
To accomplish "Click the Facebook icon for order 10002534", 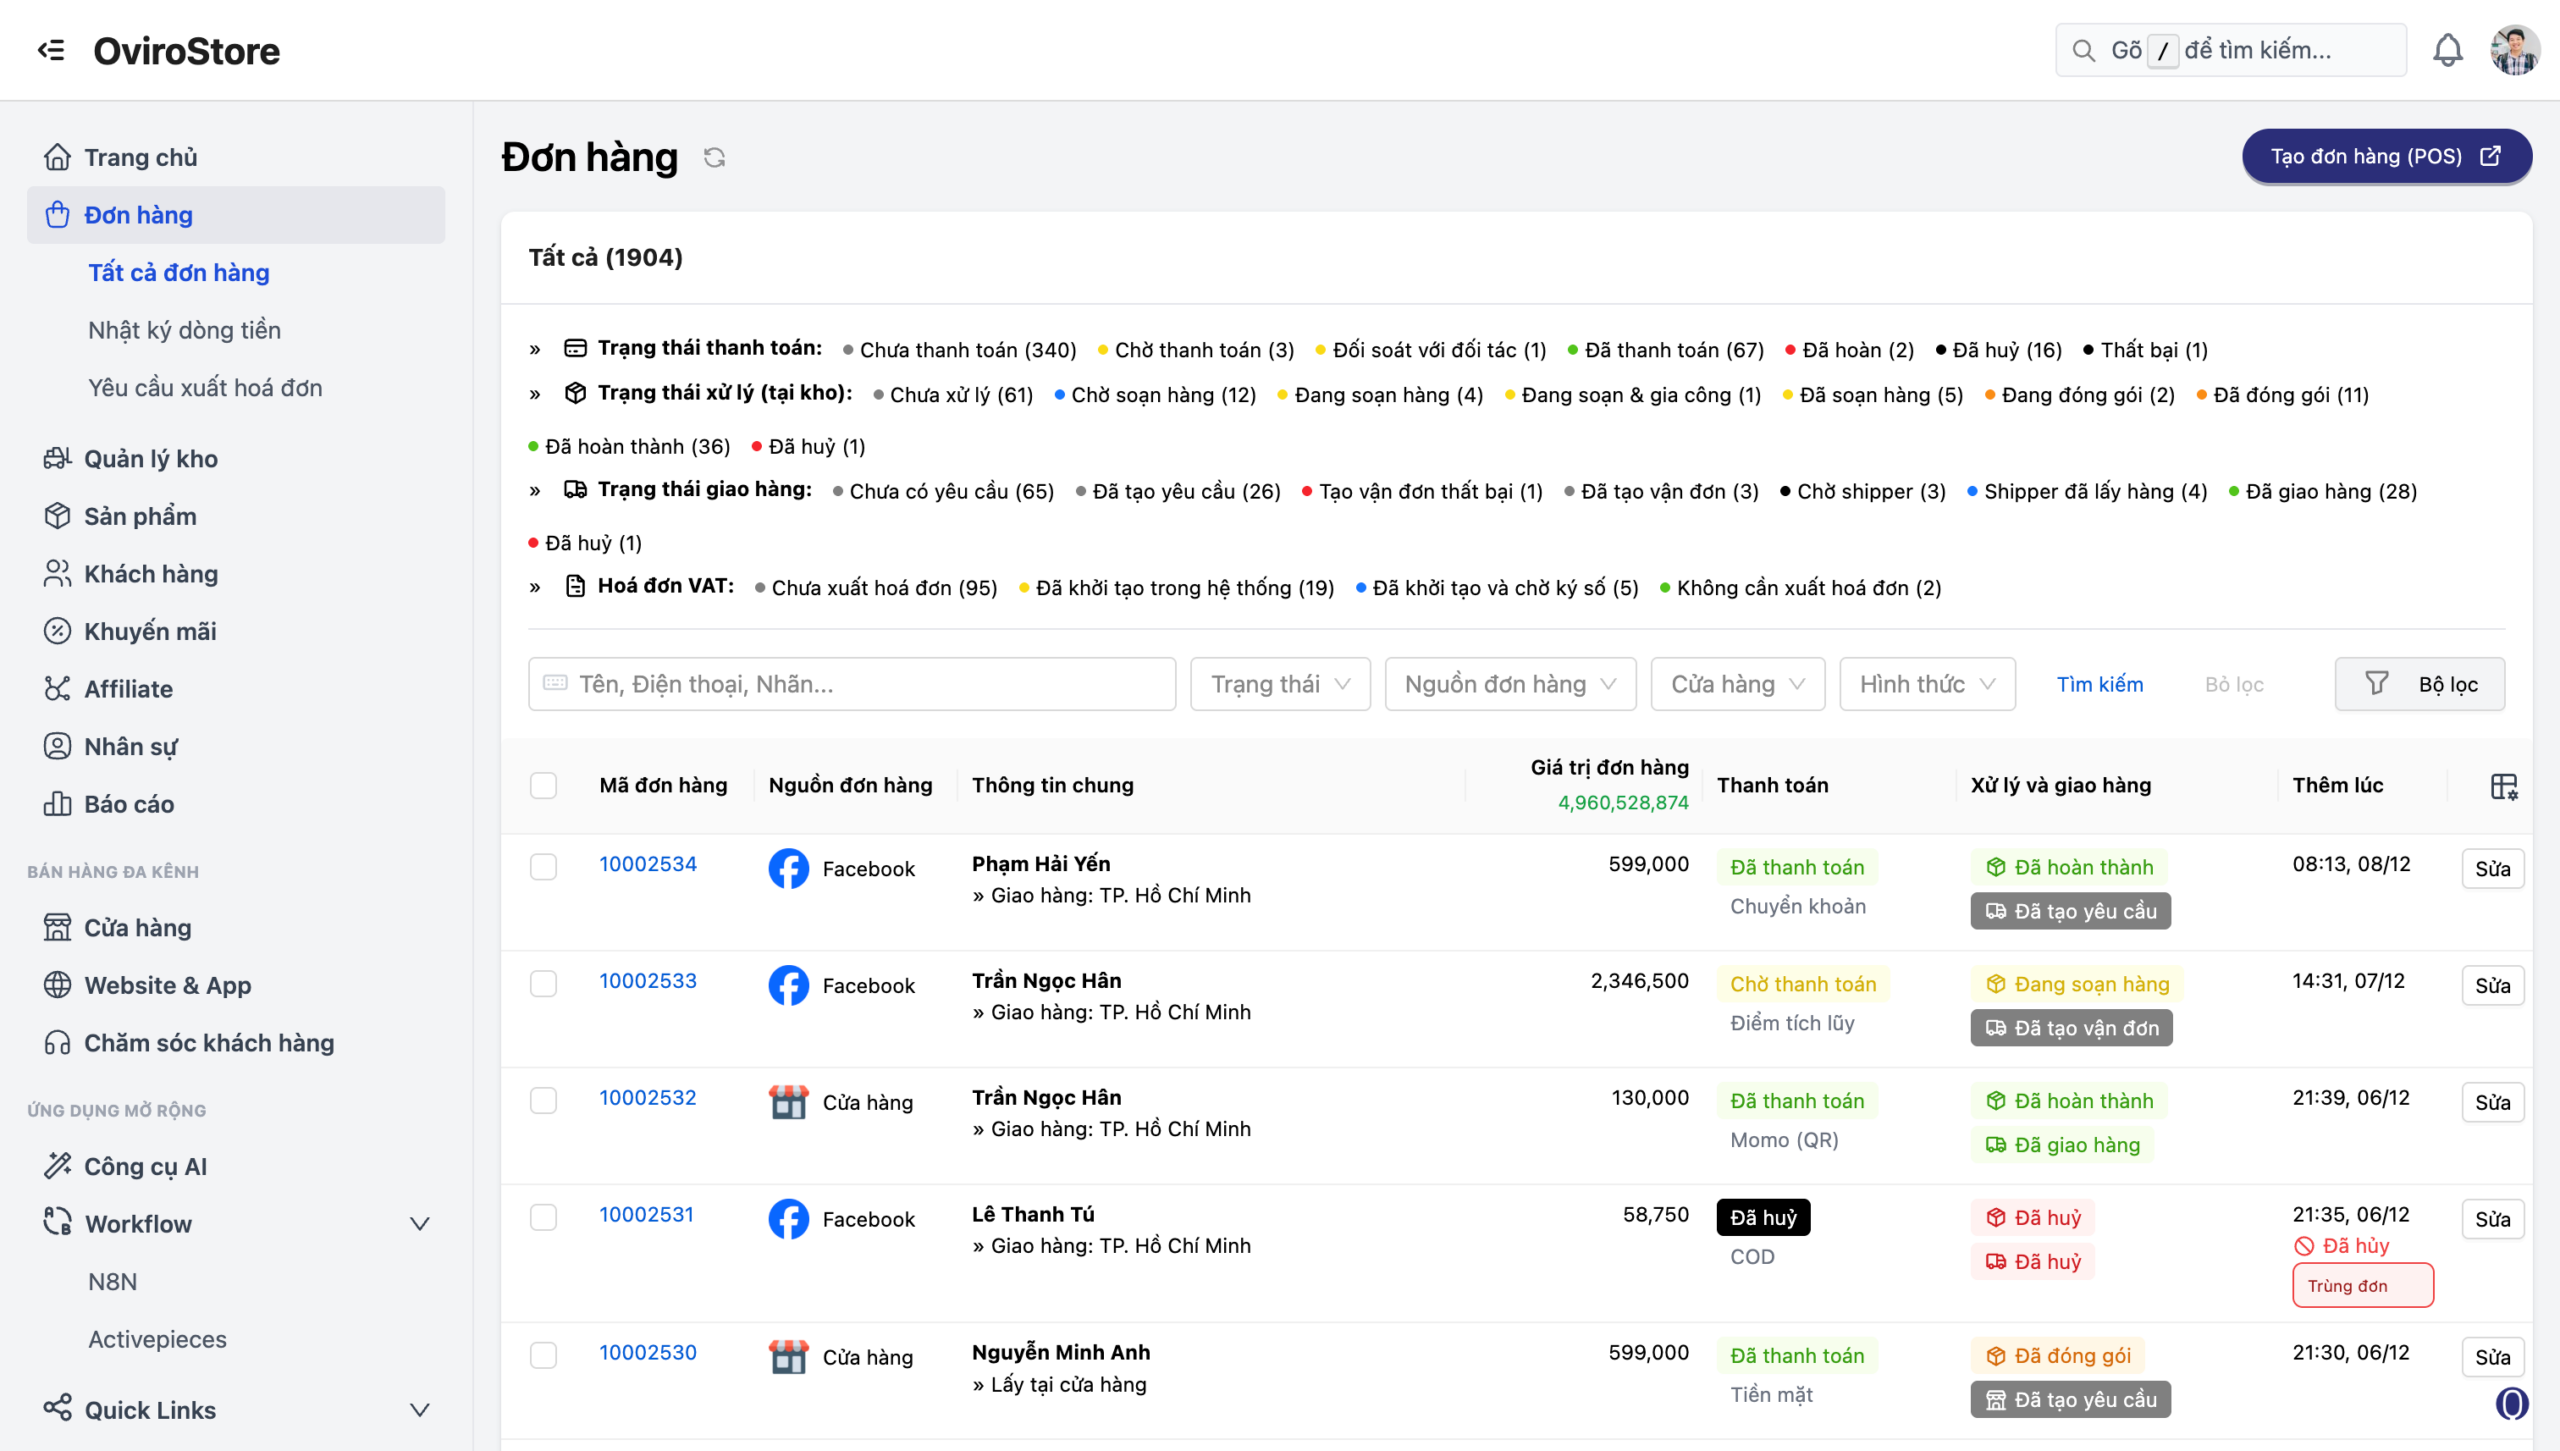I will tap(788, 868).
